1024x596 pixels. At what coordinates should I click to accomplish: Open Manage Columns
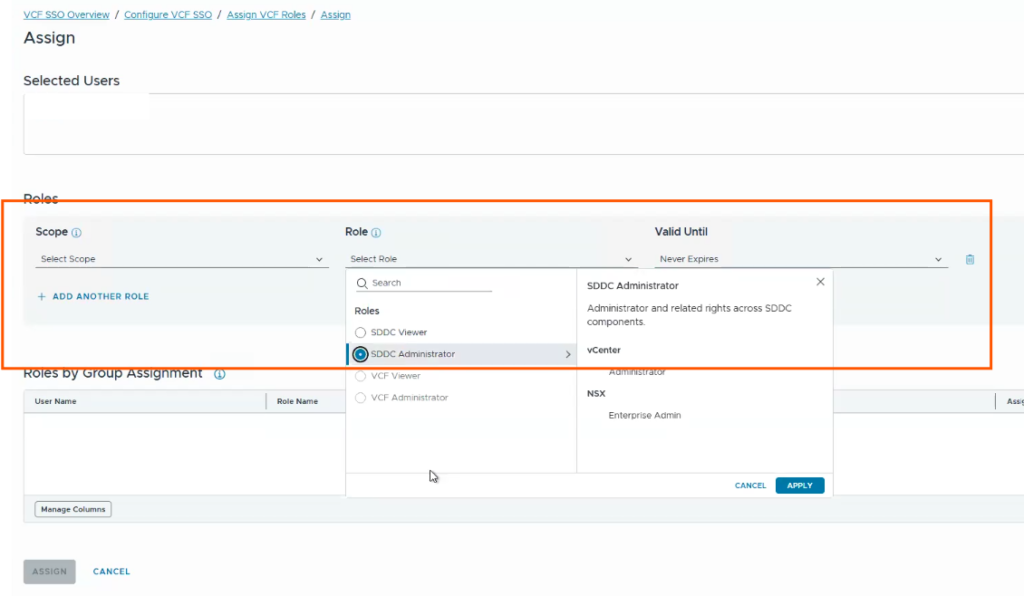73,509
